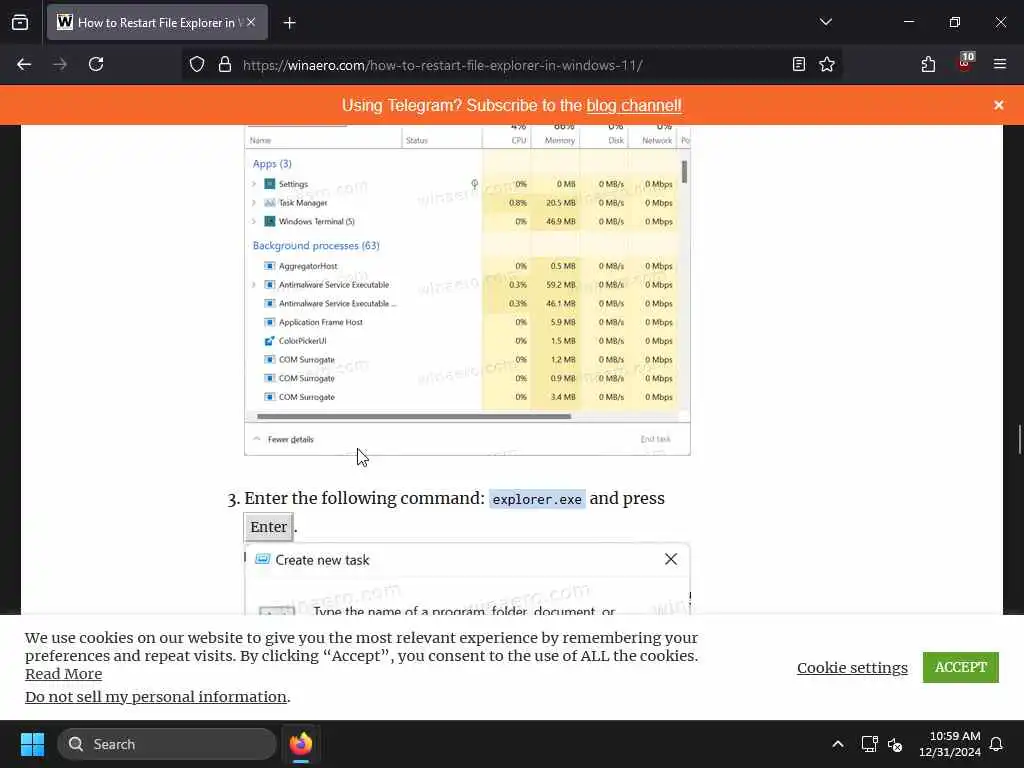1024x768 pixels.
Task: Click the Create new task dialog image
Action: (467, 579)
